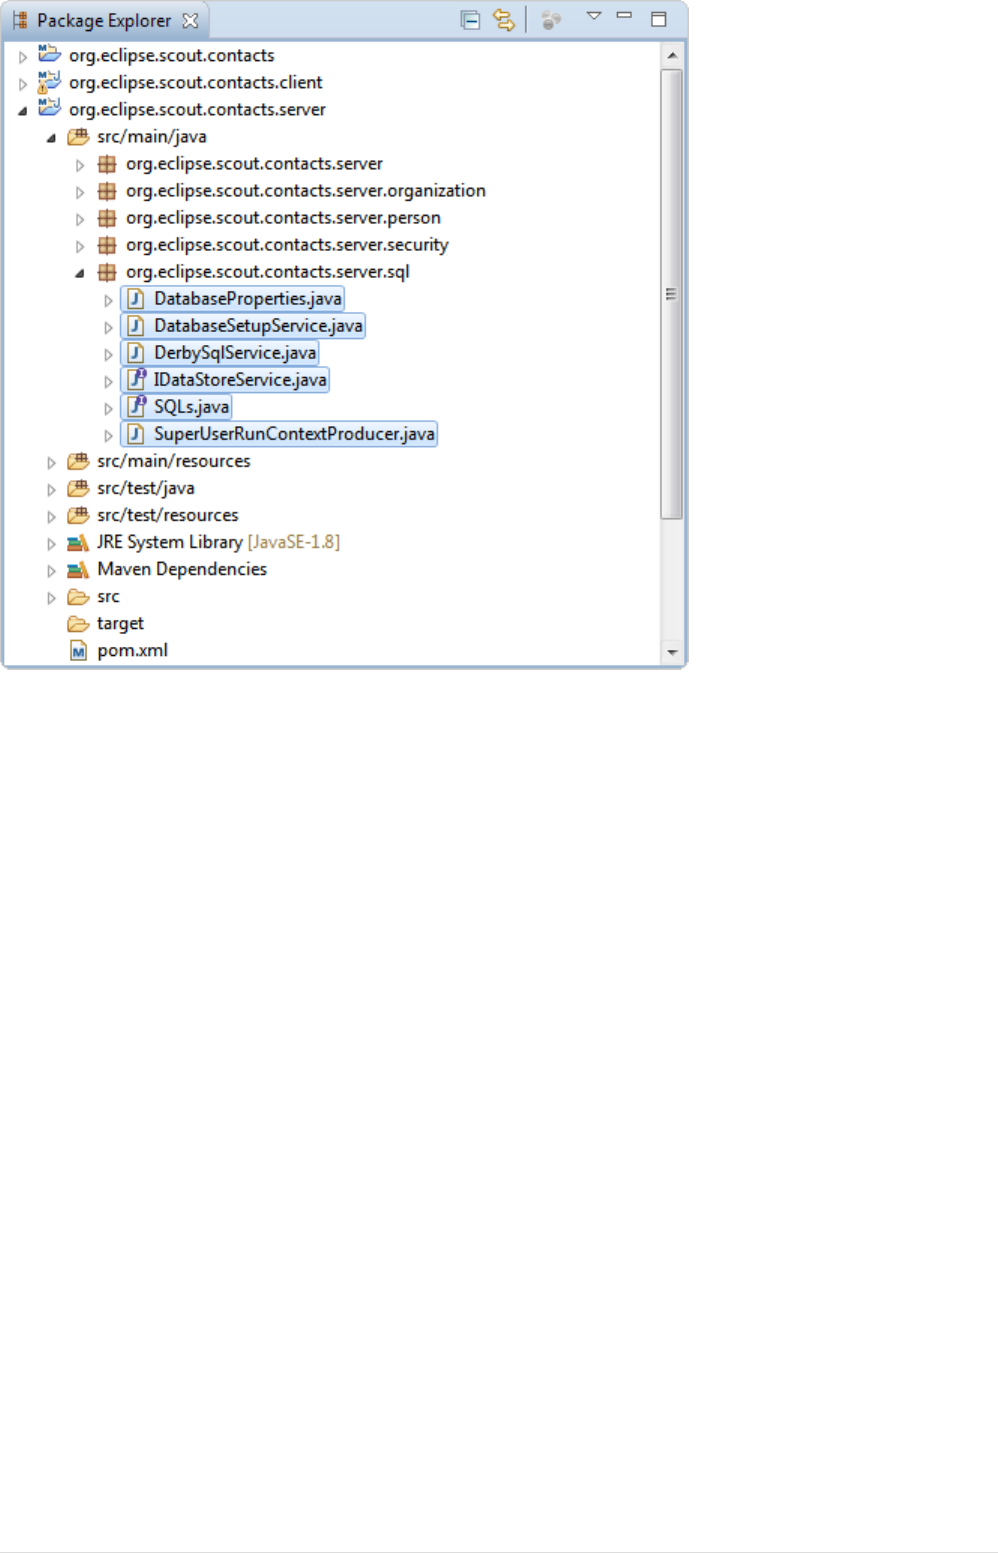Select the Package Explorer tab
This screenshot has height=1553, width=998.
pyautogui.click(x=104, y=20)
